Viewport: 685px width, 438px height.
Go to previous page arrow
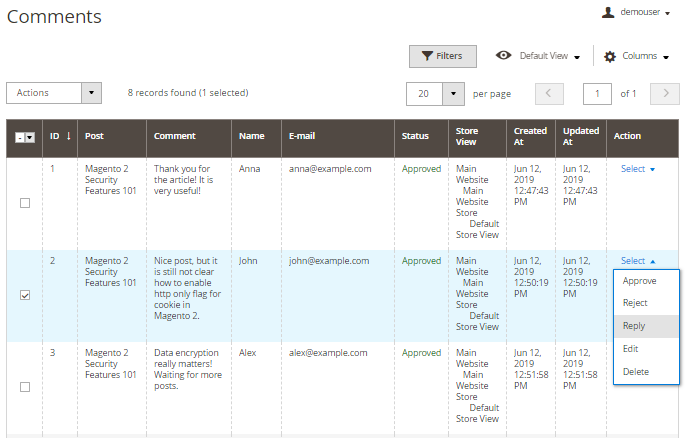tap(549, 94)
